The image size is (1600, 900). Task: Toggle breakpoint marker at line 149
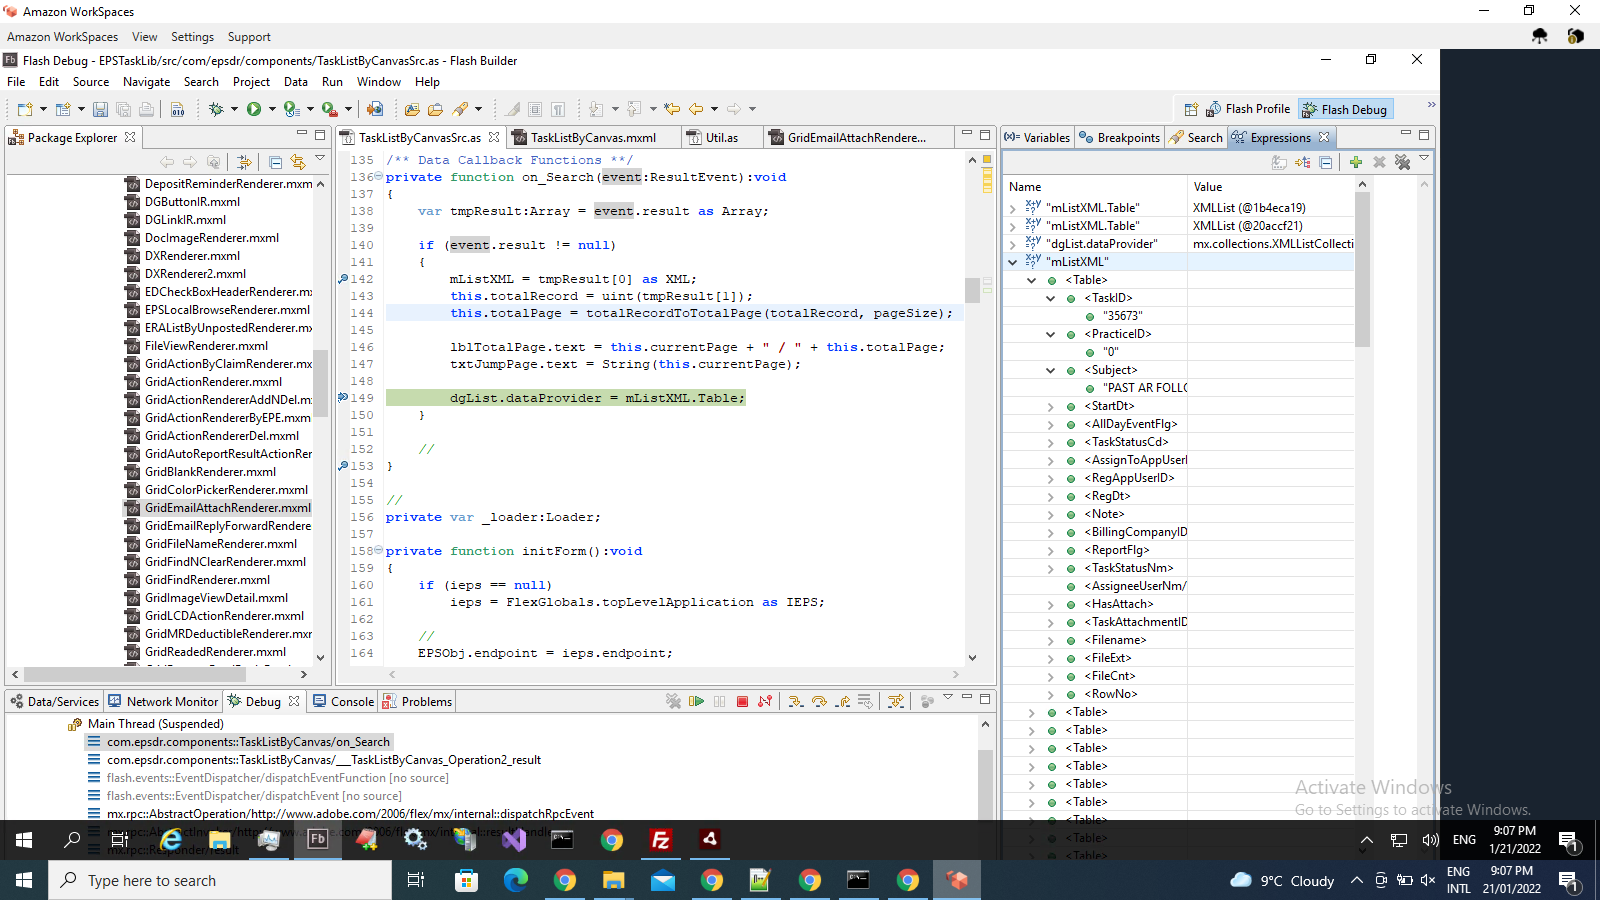pos(343,398)
